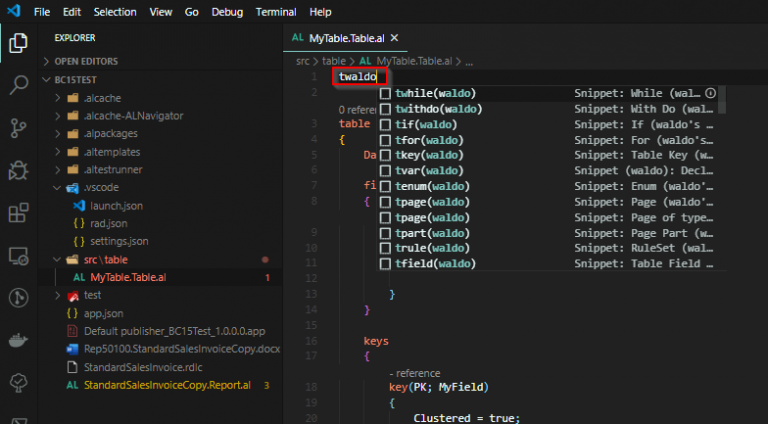Viewport: 768px width, 424px height.
Task: Open the Extensions view in activity bar
Action: coord(18,213)
